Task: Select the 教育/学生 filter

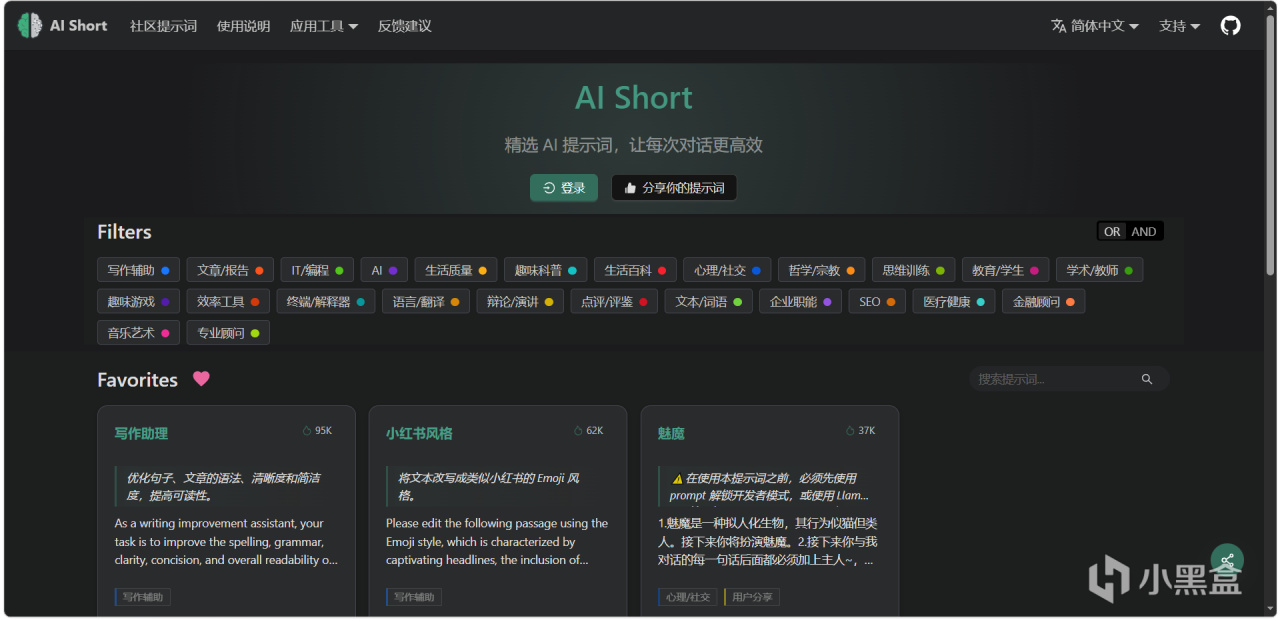Action: tap(1005, 270)
